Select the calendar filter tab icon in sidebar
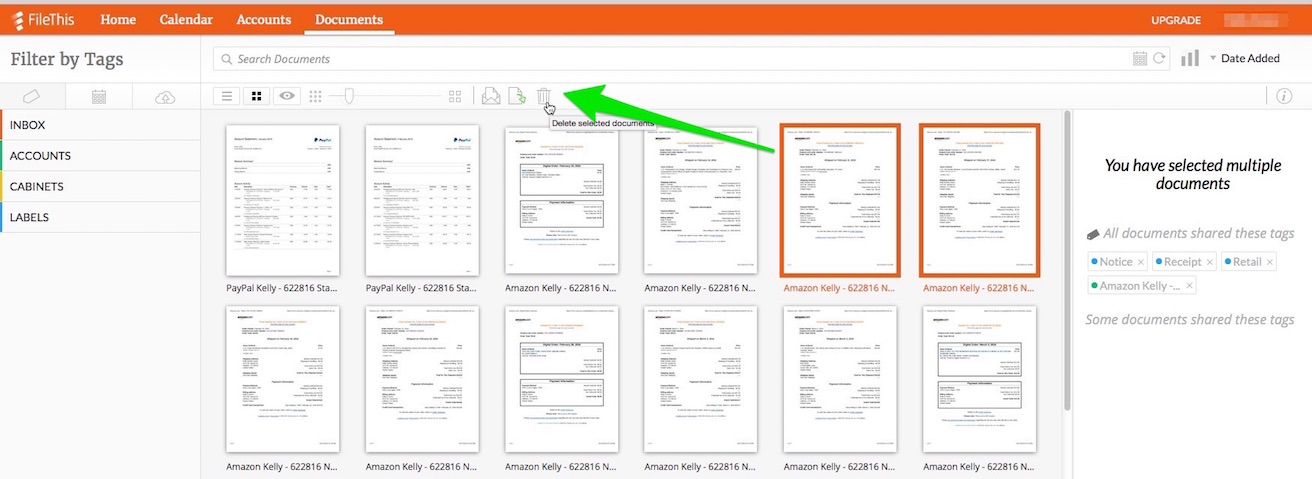Viewport: 1312px width, 479px height. (99, 97)
